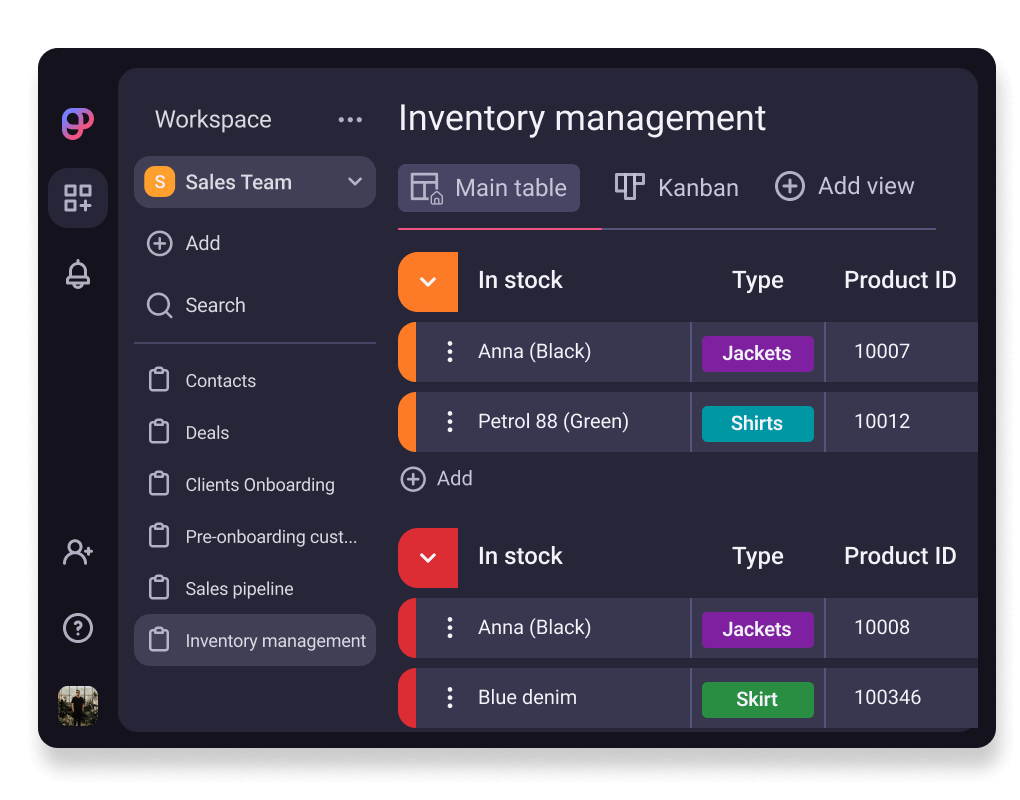Click the app logo in the sidebar
The height and width of the screenshot is (800, 1020).
coord(78,124)
